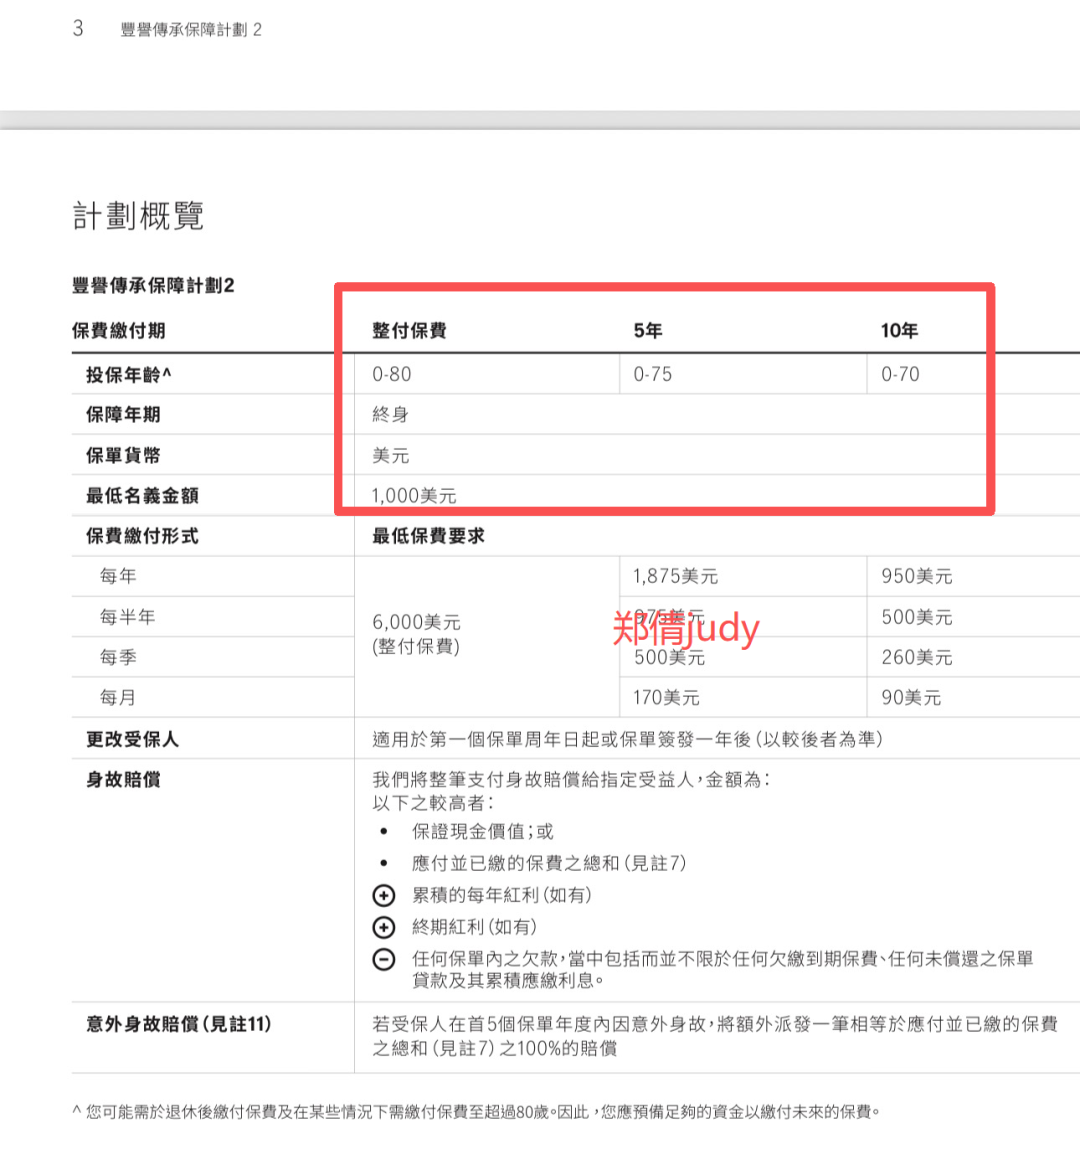Click the footnote text starting with ^
Screen dimensions: 1080x1175
pos(476,1111)
